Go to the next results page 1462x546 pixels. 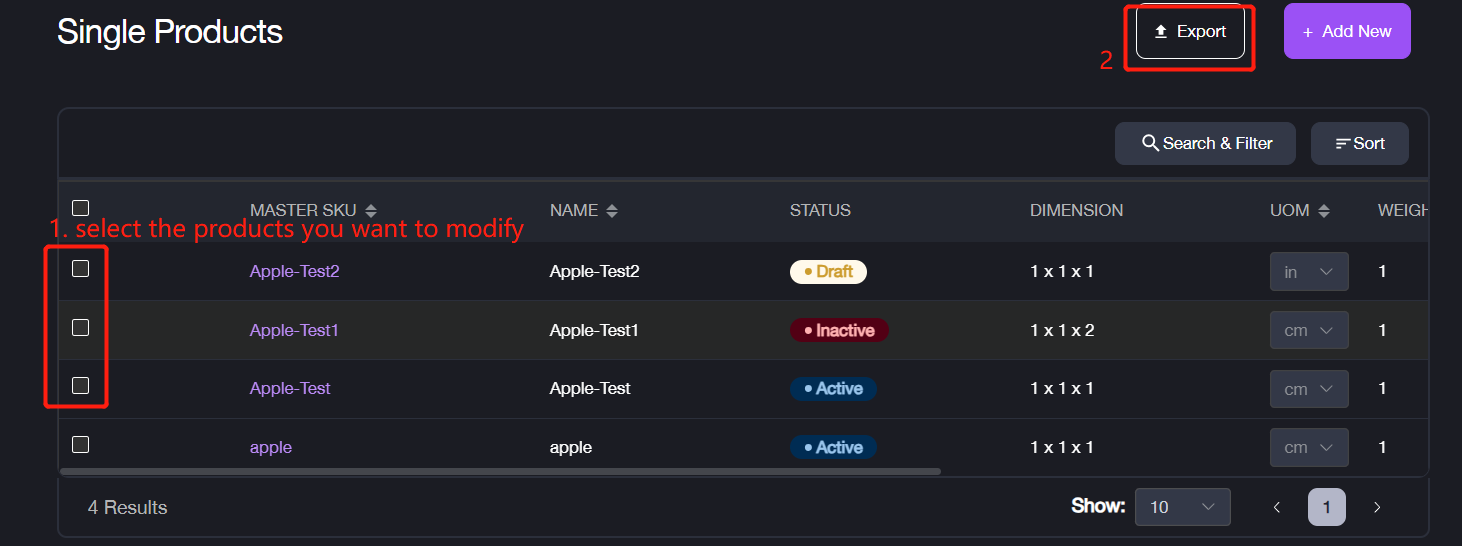point(1377,507)
